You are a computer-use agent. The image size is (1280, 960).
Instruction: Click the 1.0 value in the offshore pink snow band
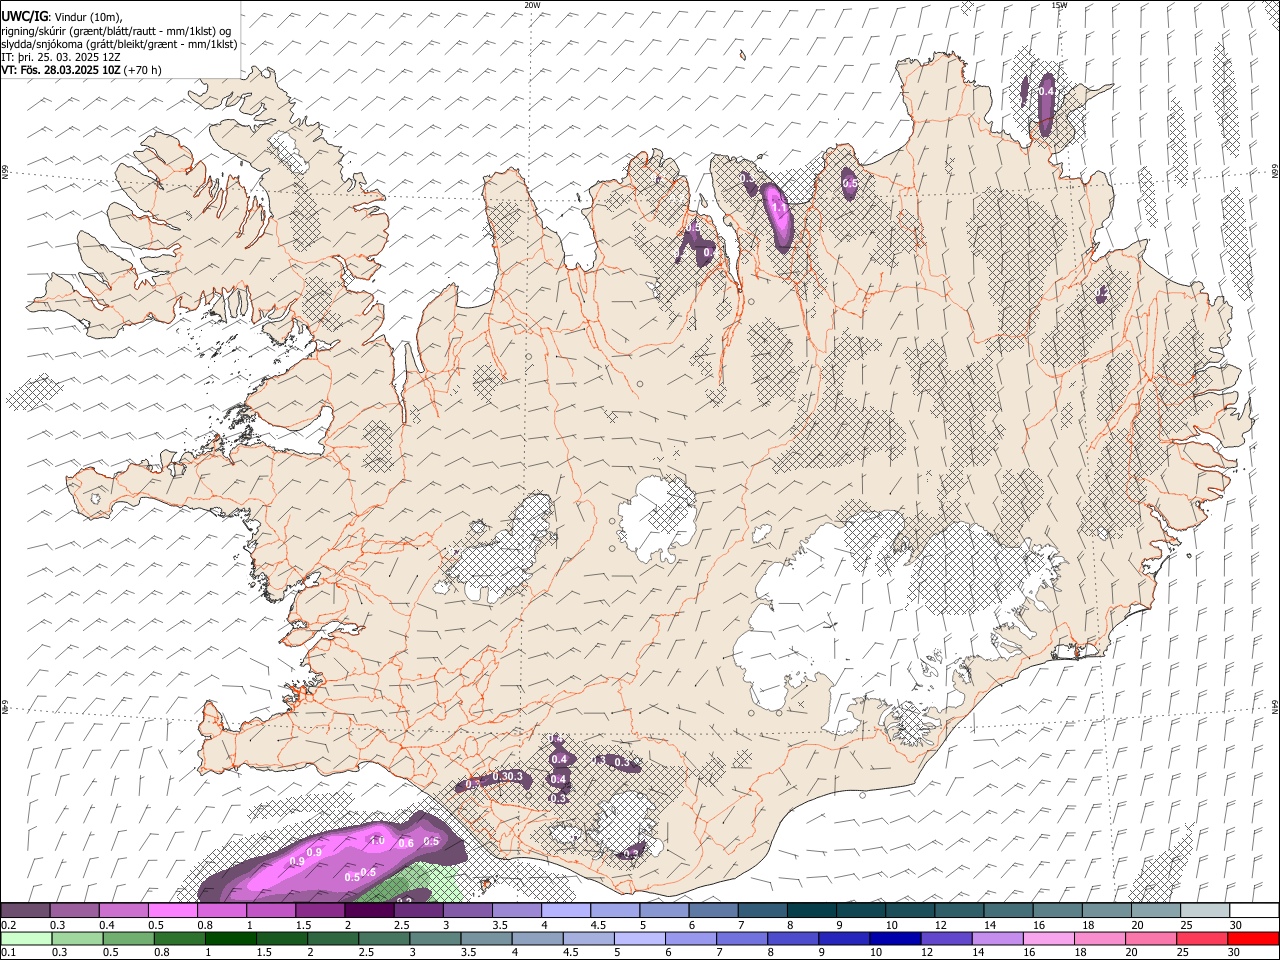coord(377,841)
